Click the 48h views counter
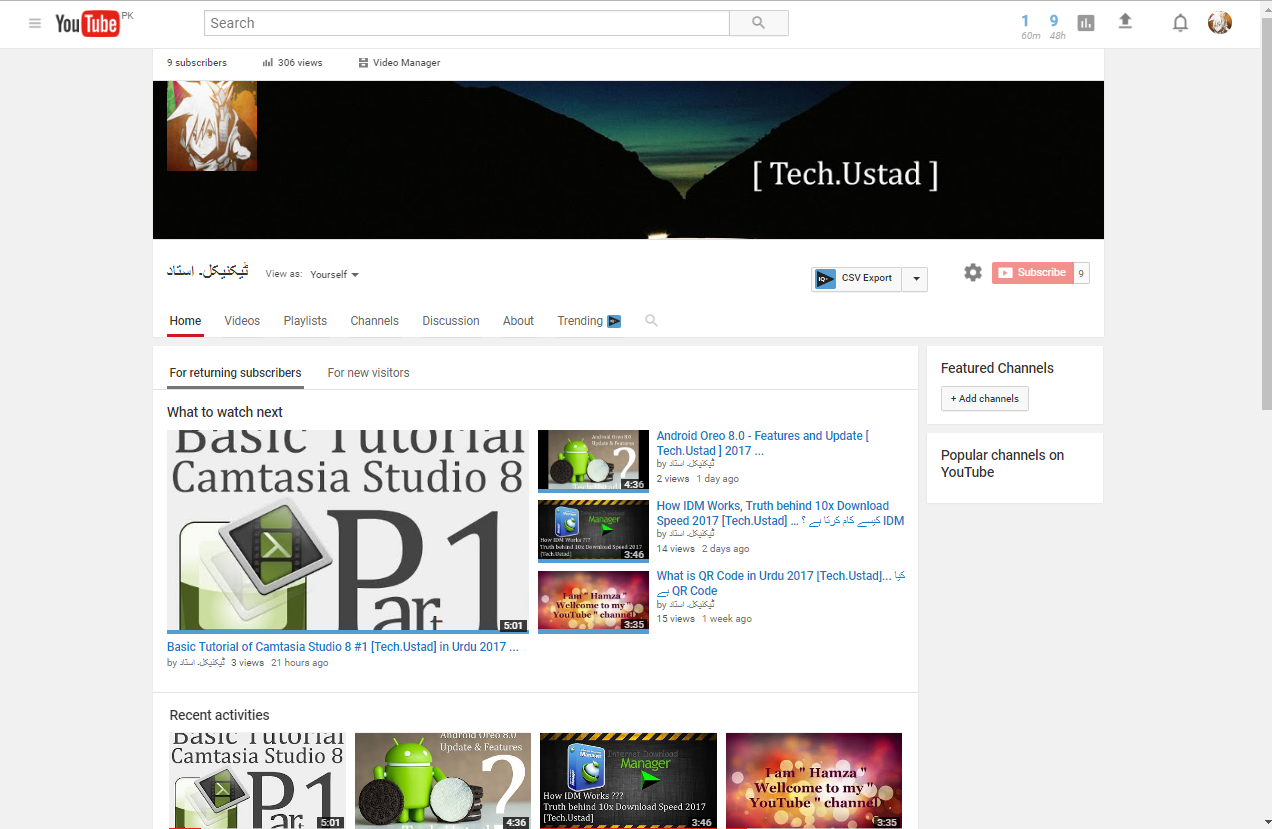1272x829 pixels. [x=1057, y=27]
